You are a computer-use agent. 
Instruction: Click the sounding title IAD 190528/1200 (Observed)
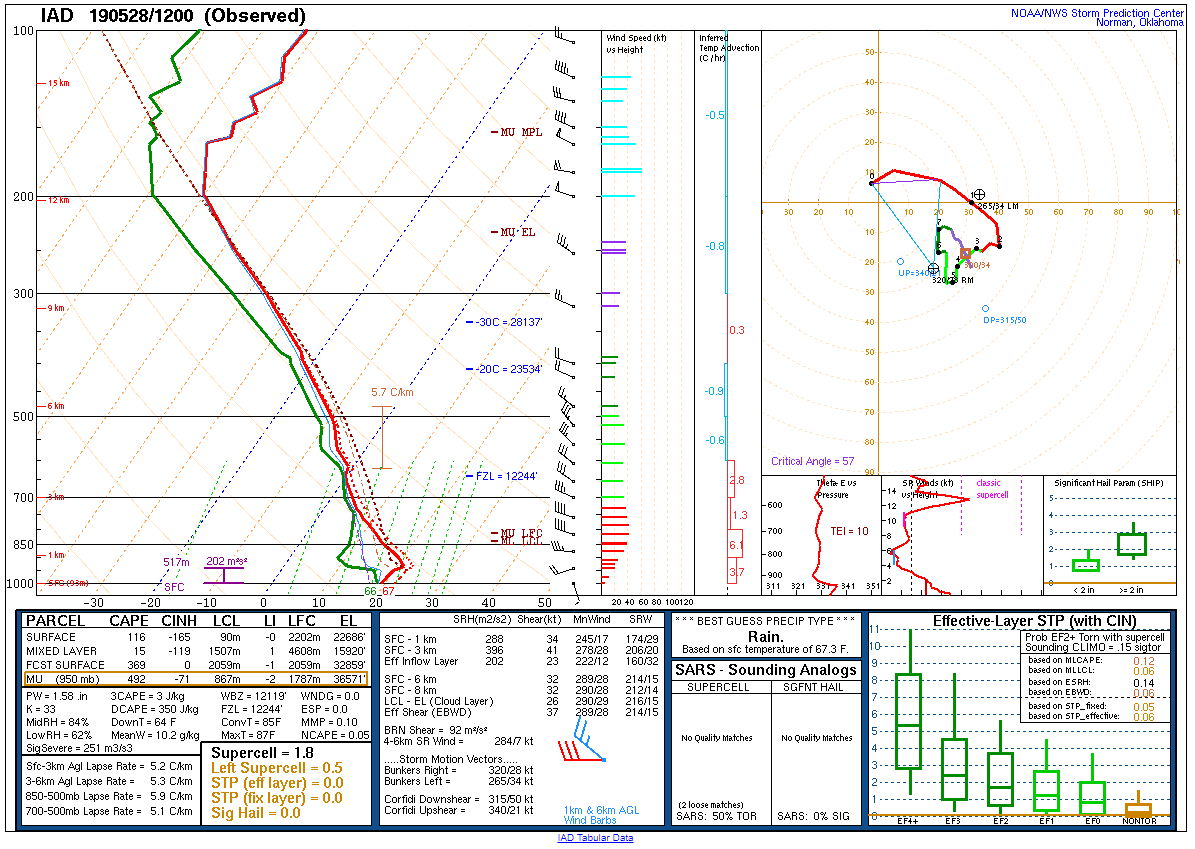[173, 16]
